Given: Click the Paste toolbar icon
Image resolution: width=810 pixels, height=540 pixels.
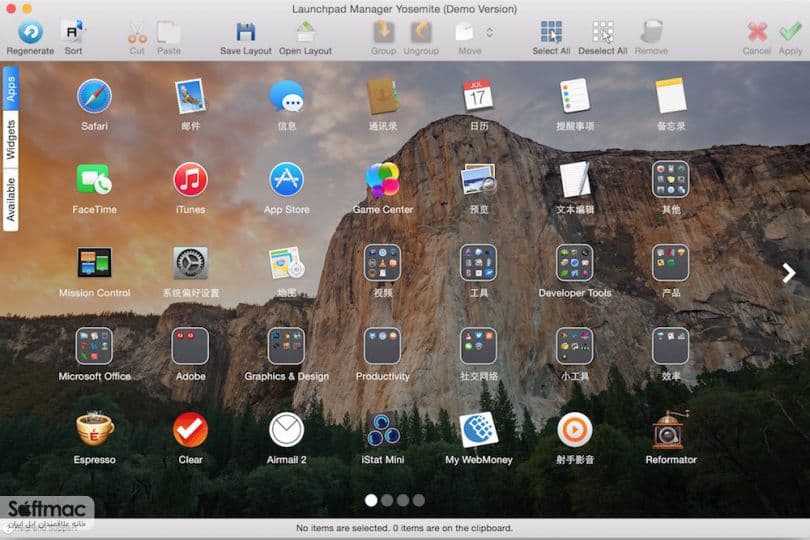Looking at the screenshot, I should point(168,33).
